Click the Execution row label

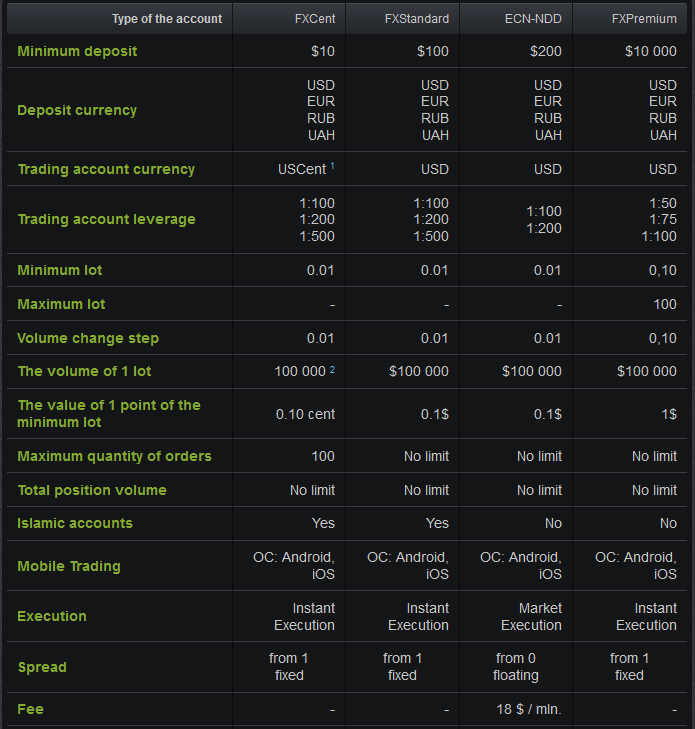pos(52,616)
